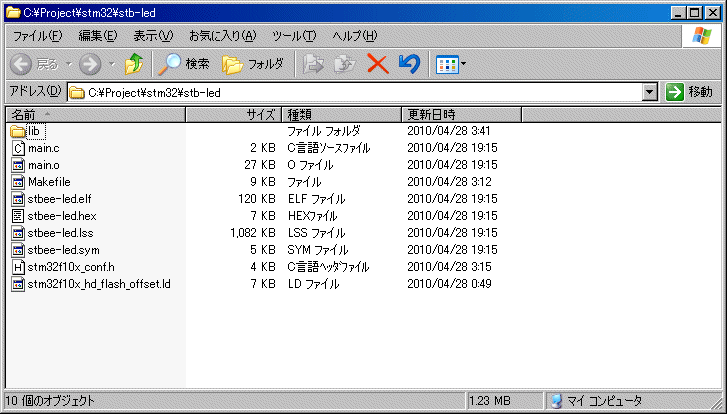Open the Forward history dropdown arrow
This screenshot has height=414, width=727.
coord(112,64)
